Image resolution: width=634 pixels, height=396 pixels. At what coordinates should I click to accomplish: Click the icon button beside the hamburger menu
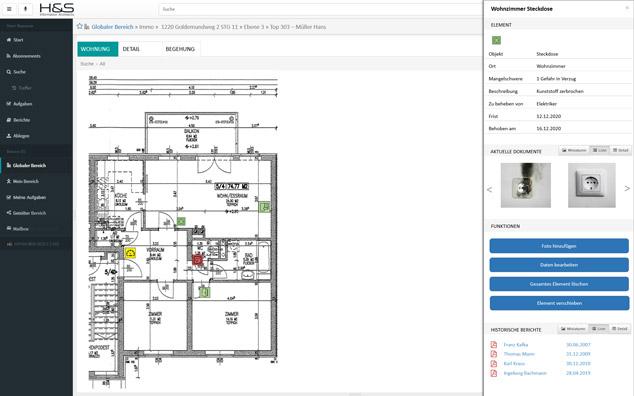tap(25, 9)
